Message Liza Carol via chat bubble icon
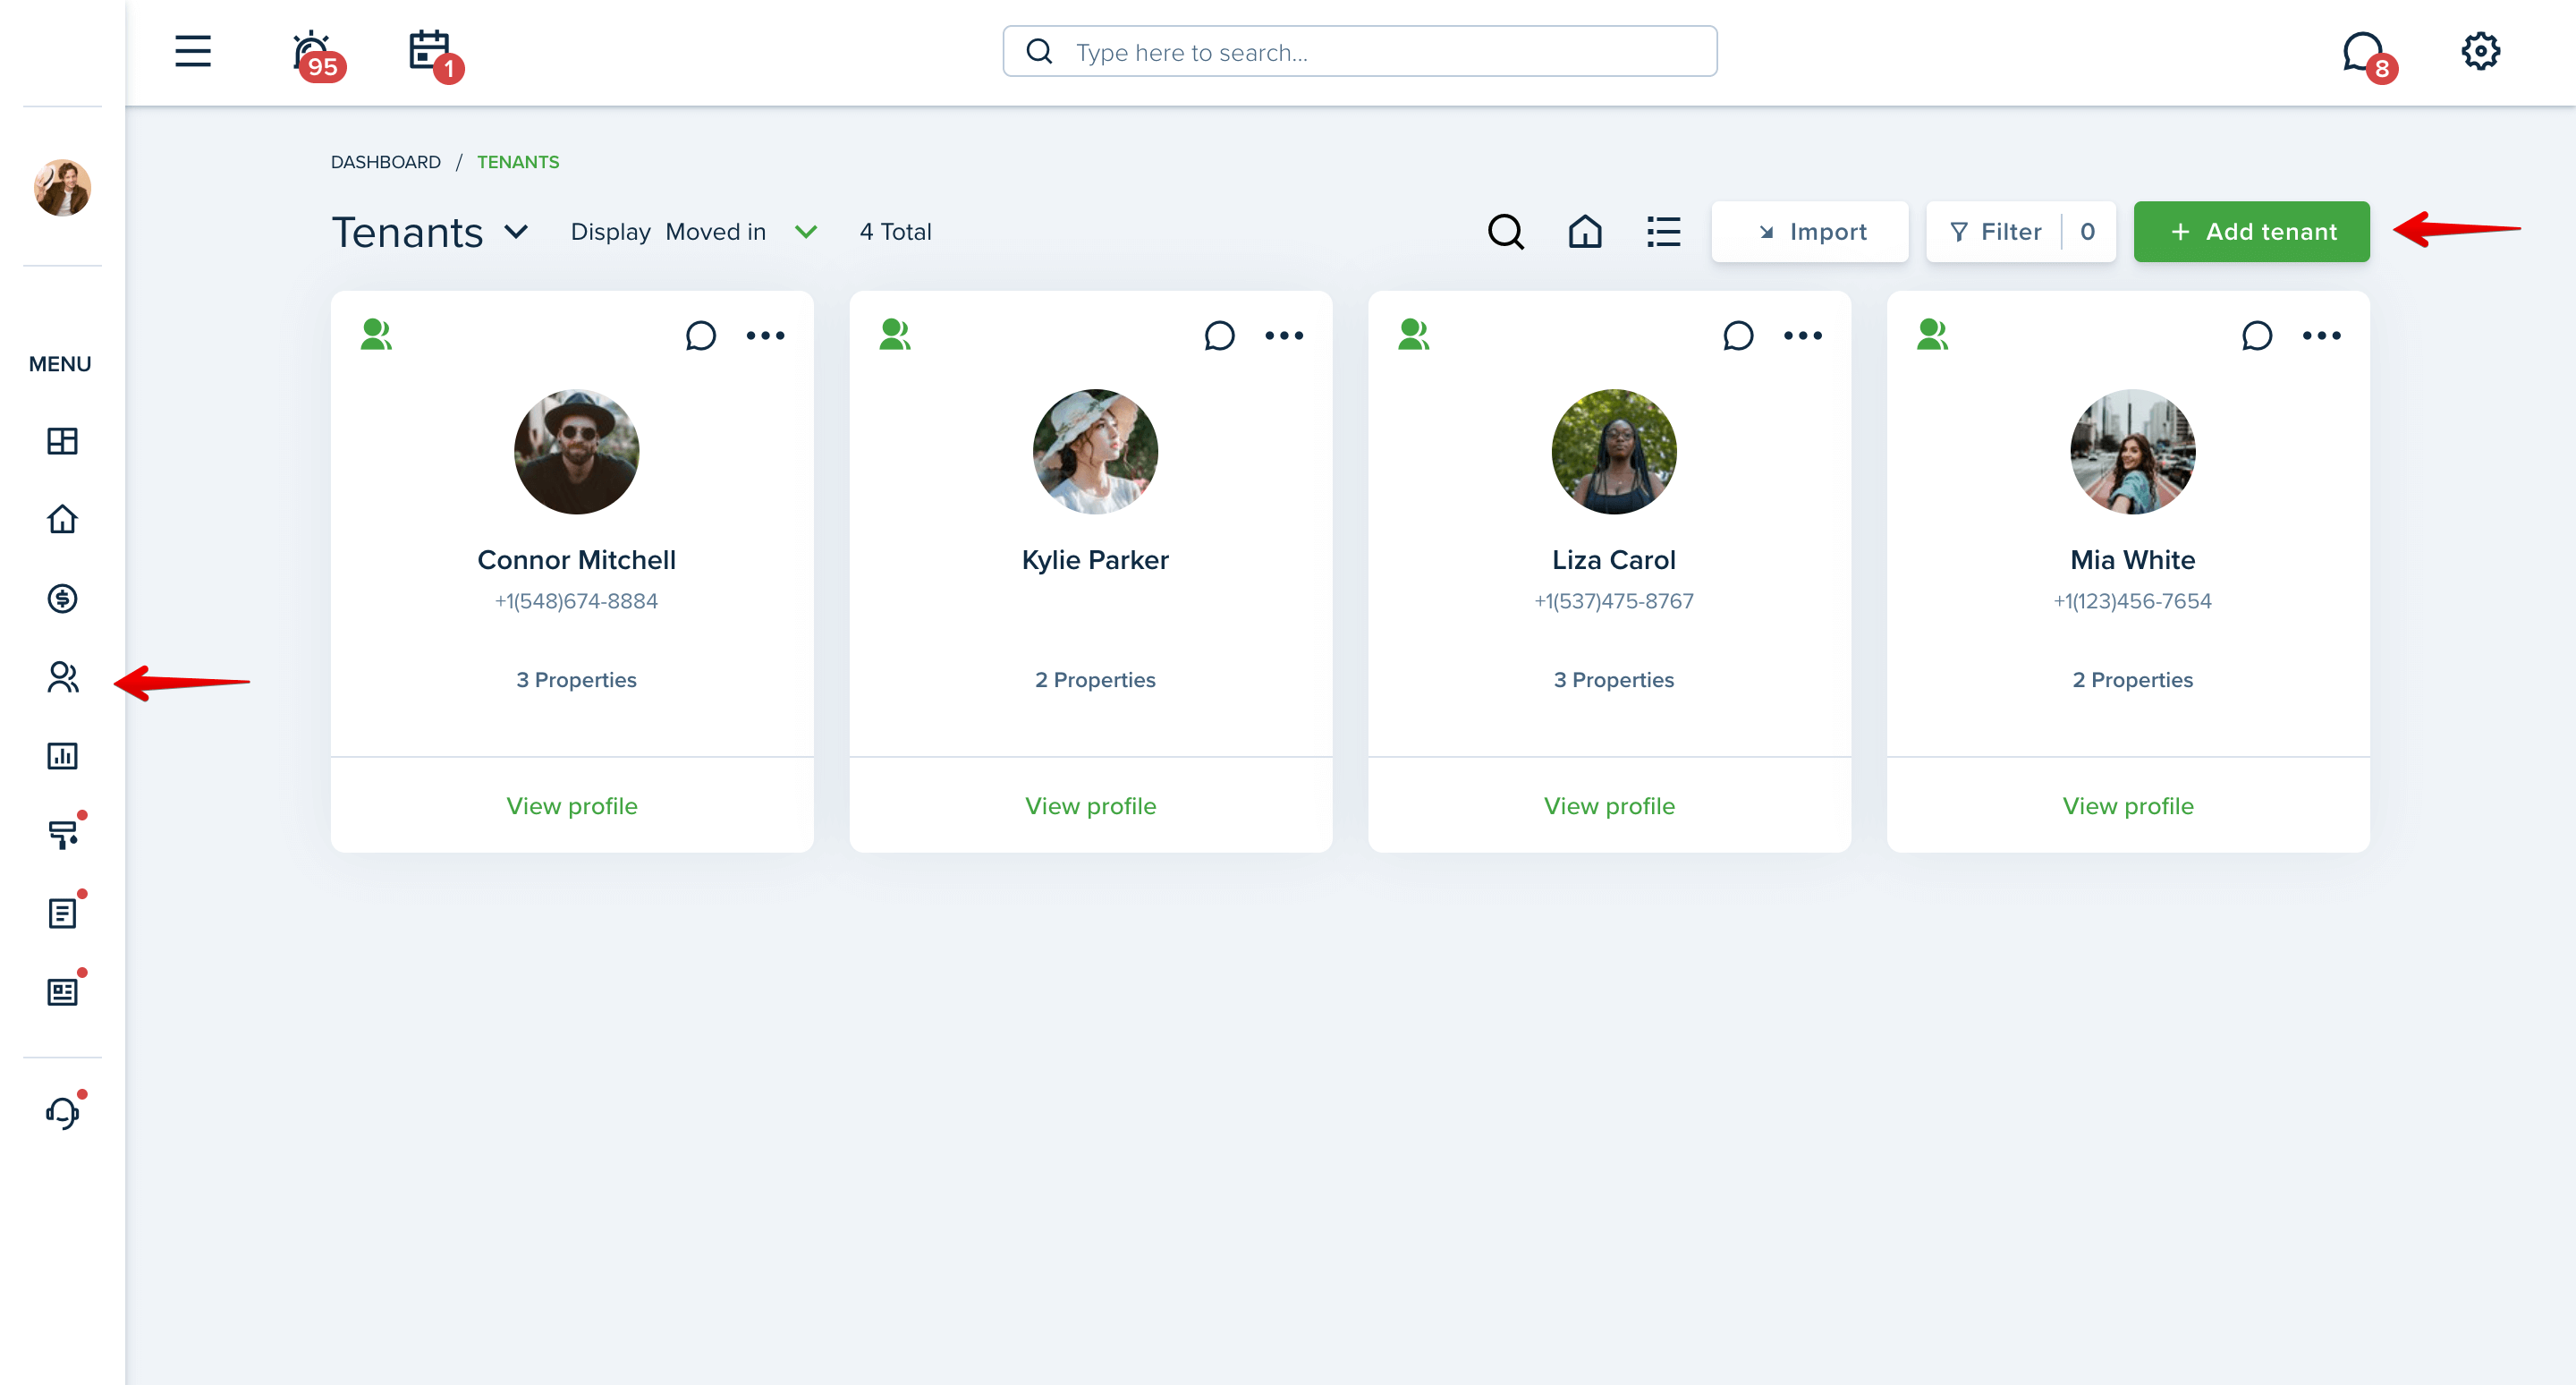The width and height of the screenshot is (2576, 1385). [x=1738, y=335]
